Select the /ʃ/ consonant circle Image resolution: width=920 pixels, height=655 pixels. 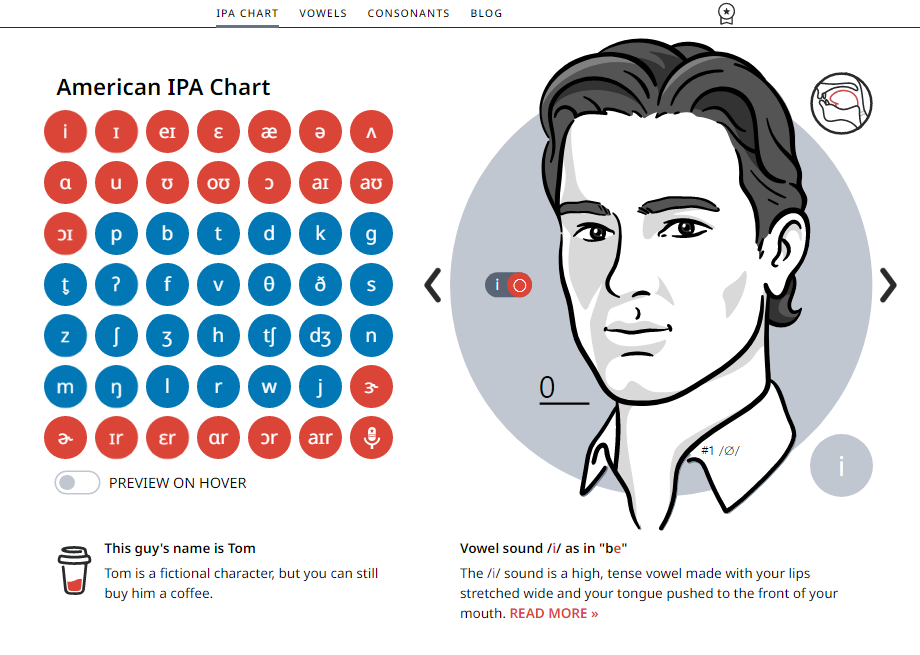click(116, 336)
